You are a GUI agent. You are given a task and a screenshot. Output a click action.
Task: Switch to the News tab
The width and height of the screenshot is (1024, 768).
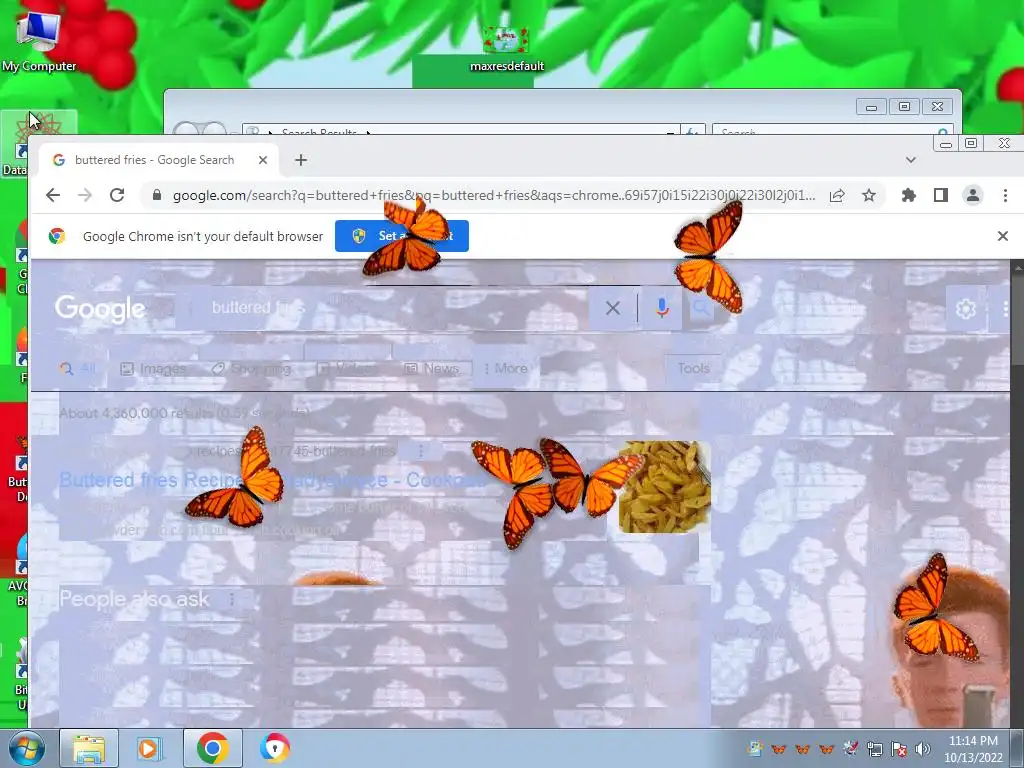[x=432, y=369]
